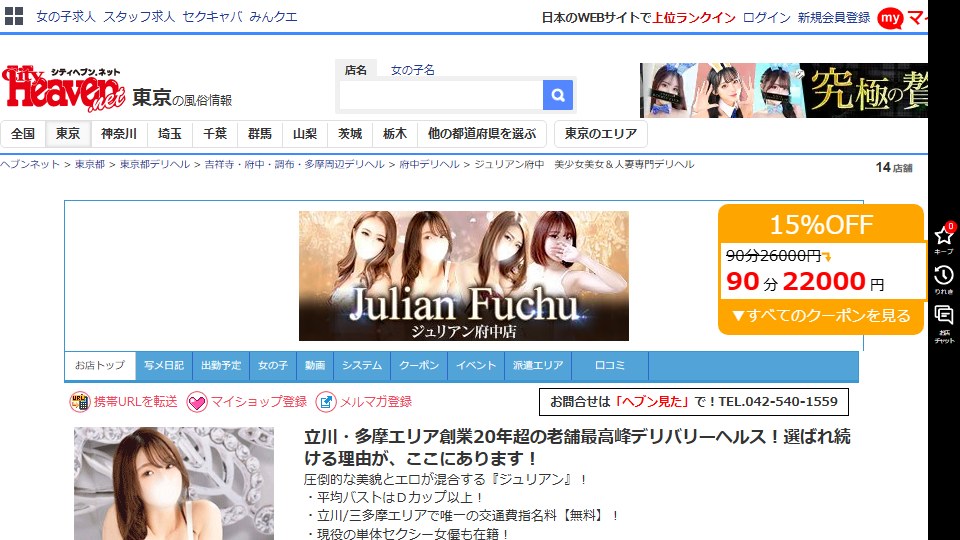The image size is (960, 540).
Task: Open 口コミ shop tab
Action: 610,366
